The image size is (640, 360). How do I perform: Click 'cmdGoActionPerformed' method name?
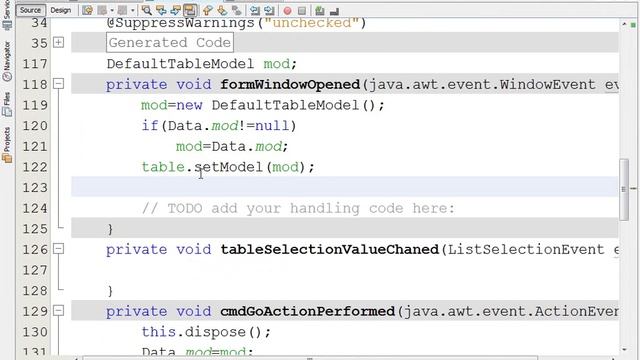click(x=308, y=311)
